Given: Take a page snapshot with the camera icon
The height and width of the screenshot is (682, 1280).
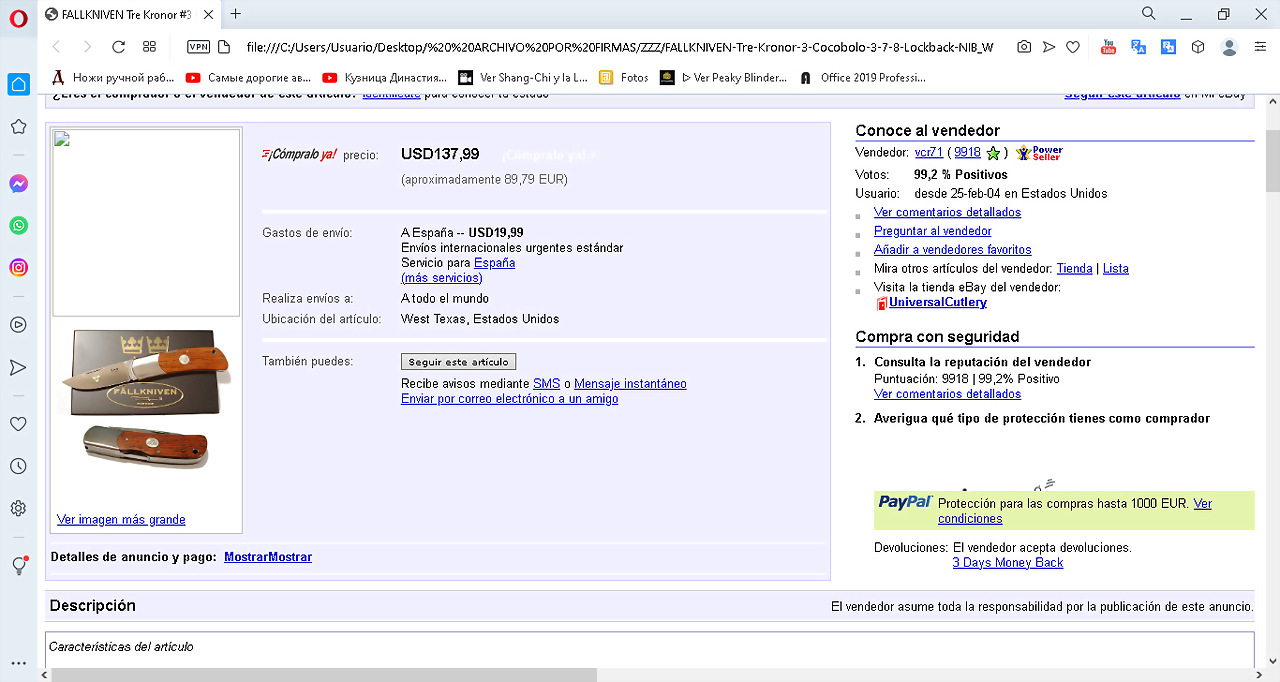Looking at the screenshot, I should pyautogui.click(x=1024, y=47).
